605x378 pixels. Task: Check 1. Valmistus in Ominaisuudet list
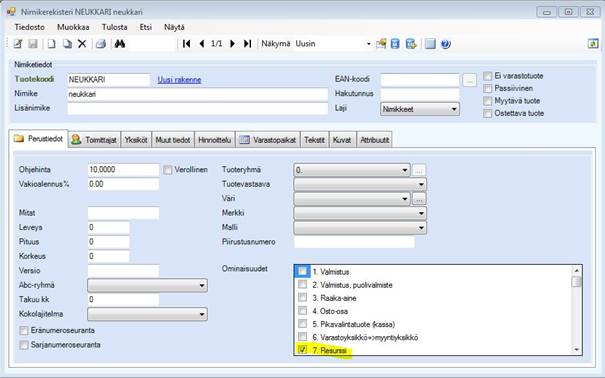pos(302,272)
